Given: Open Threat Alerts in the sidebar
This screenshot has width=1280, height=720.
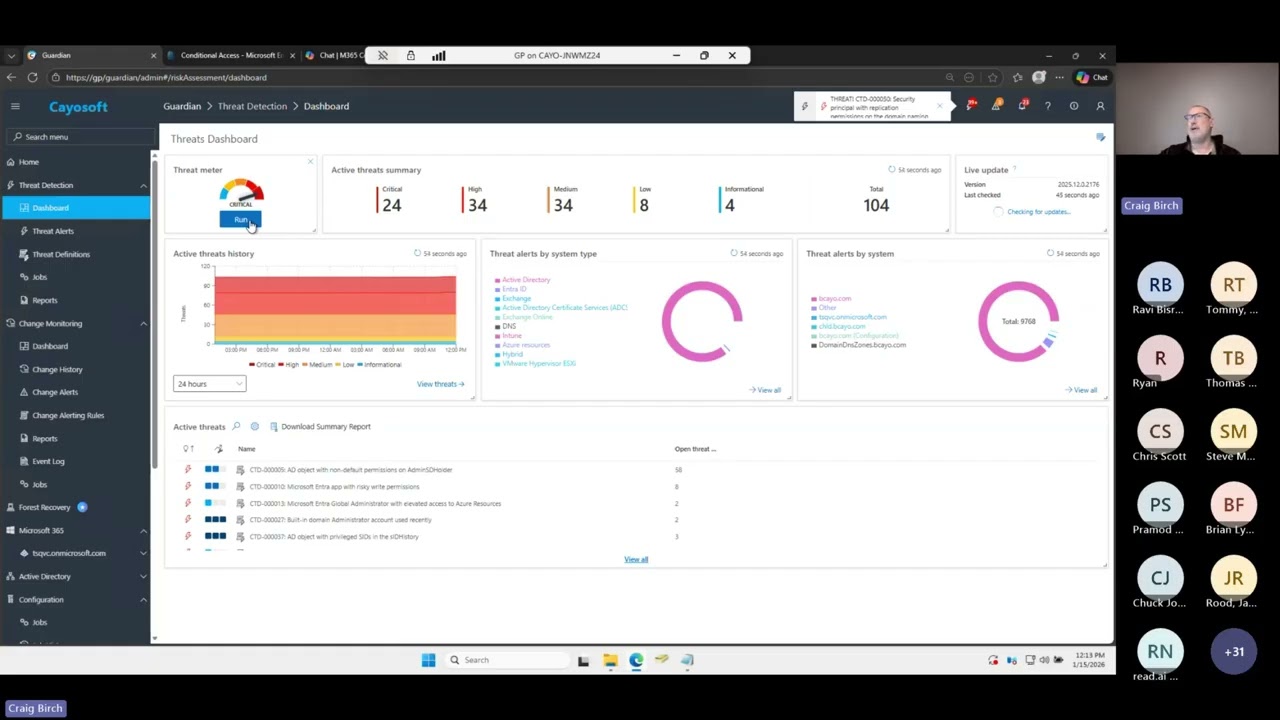Looking at the screenshot, I should tap(53, 231).
